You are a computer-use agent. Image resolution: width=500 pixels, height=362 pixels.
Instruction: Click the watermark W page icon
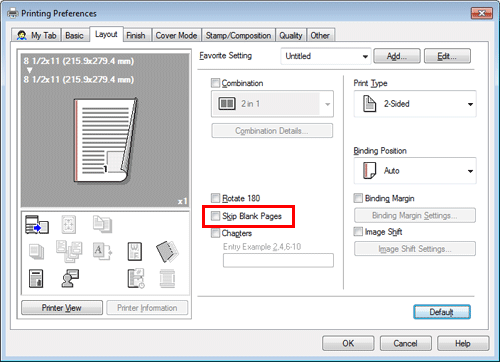pos(135,251)
